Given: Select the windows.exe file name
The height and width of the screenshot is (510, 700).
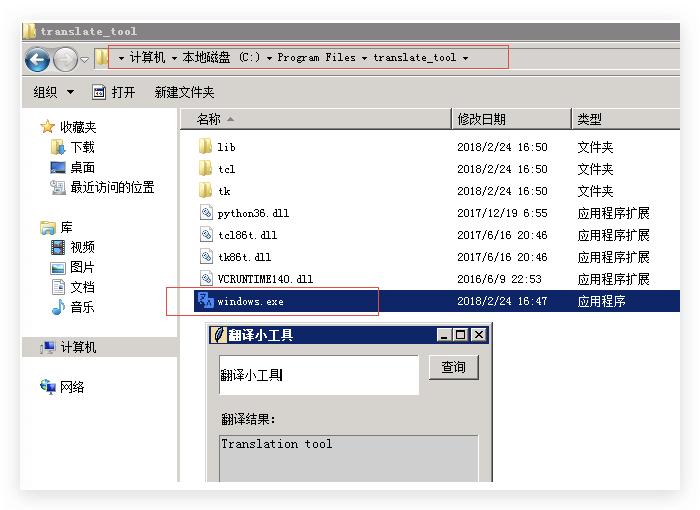Looking at the screenshot, I should [250, 301].
